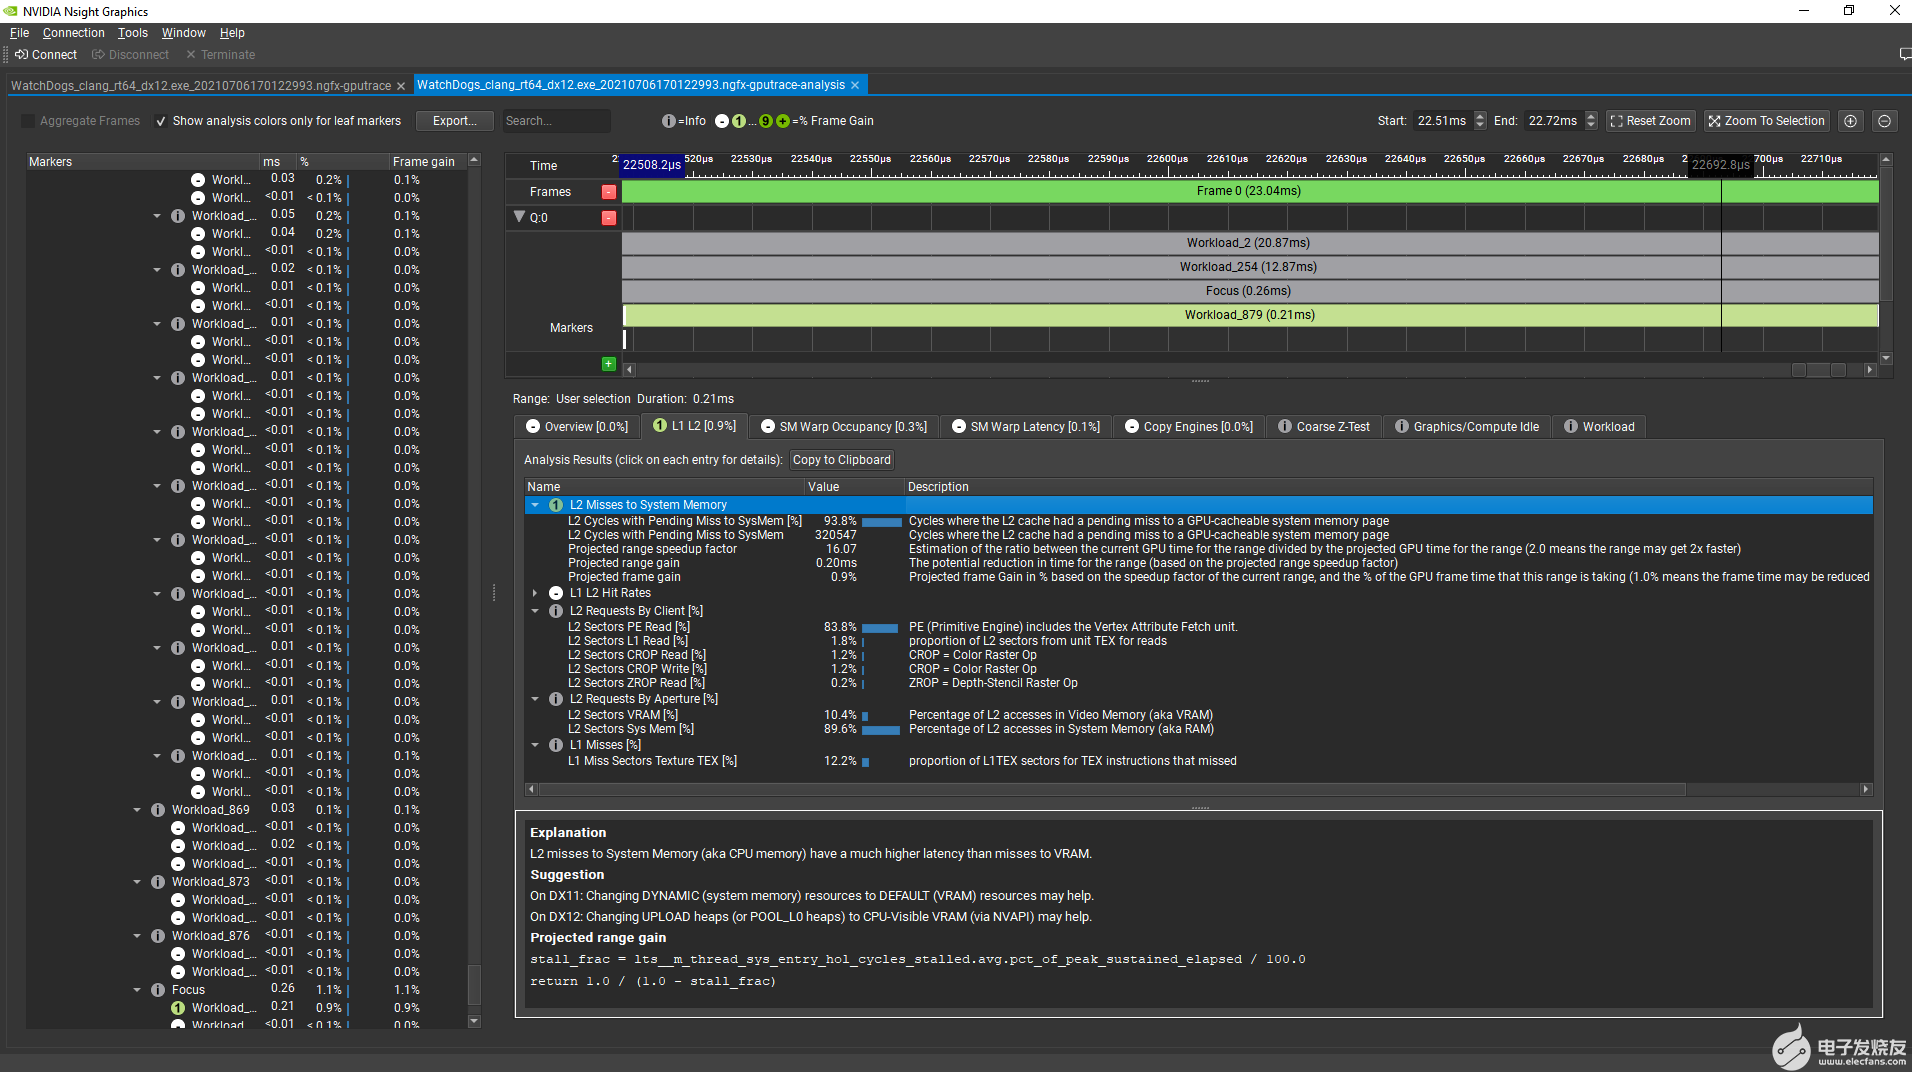This screenshot has height=1072, width=1912.
Task: Open the Overview [0.0%] tab
Action: (577, 427)
